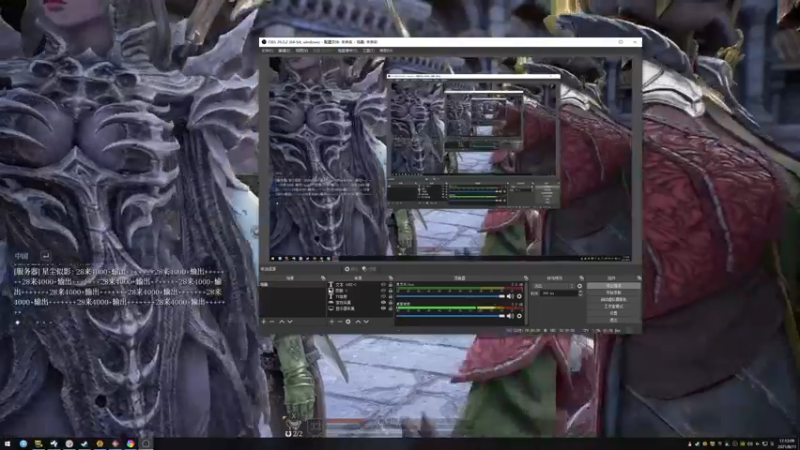Move source up arrow in Sources panel
This screenshot has width=800, height=450.
coord(358,322)
